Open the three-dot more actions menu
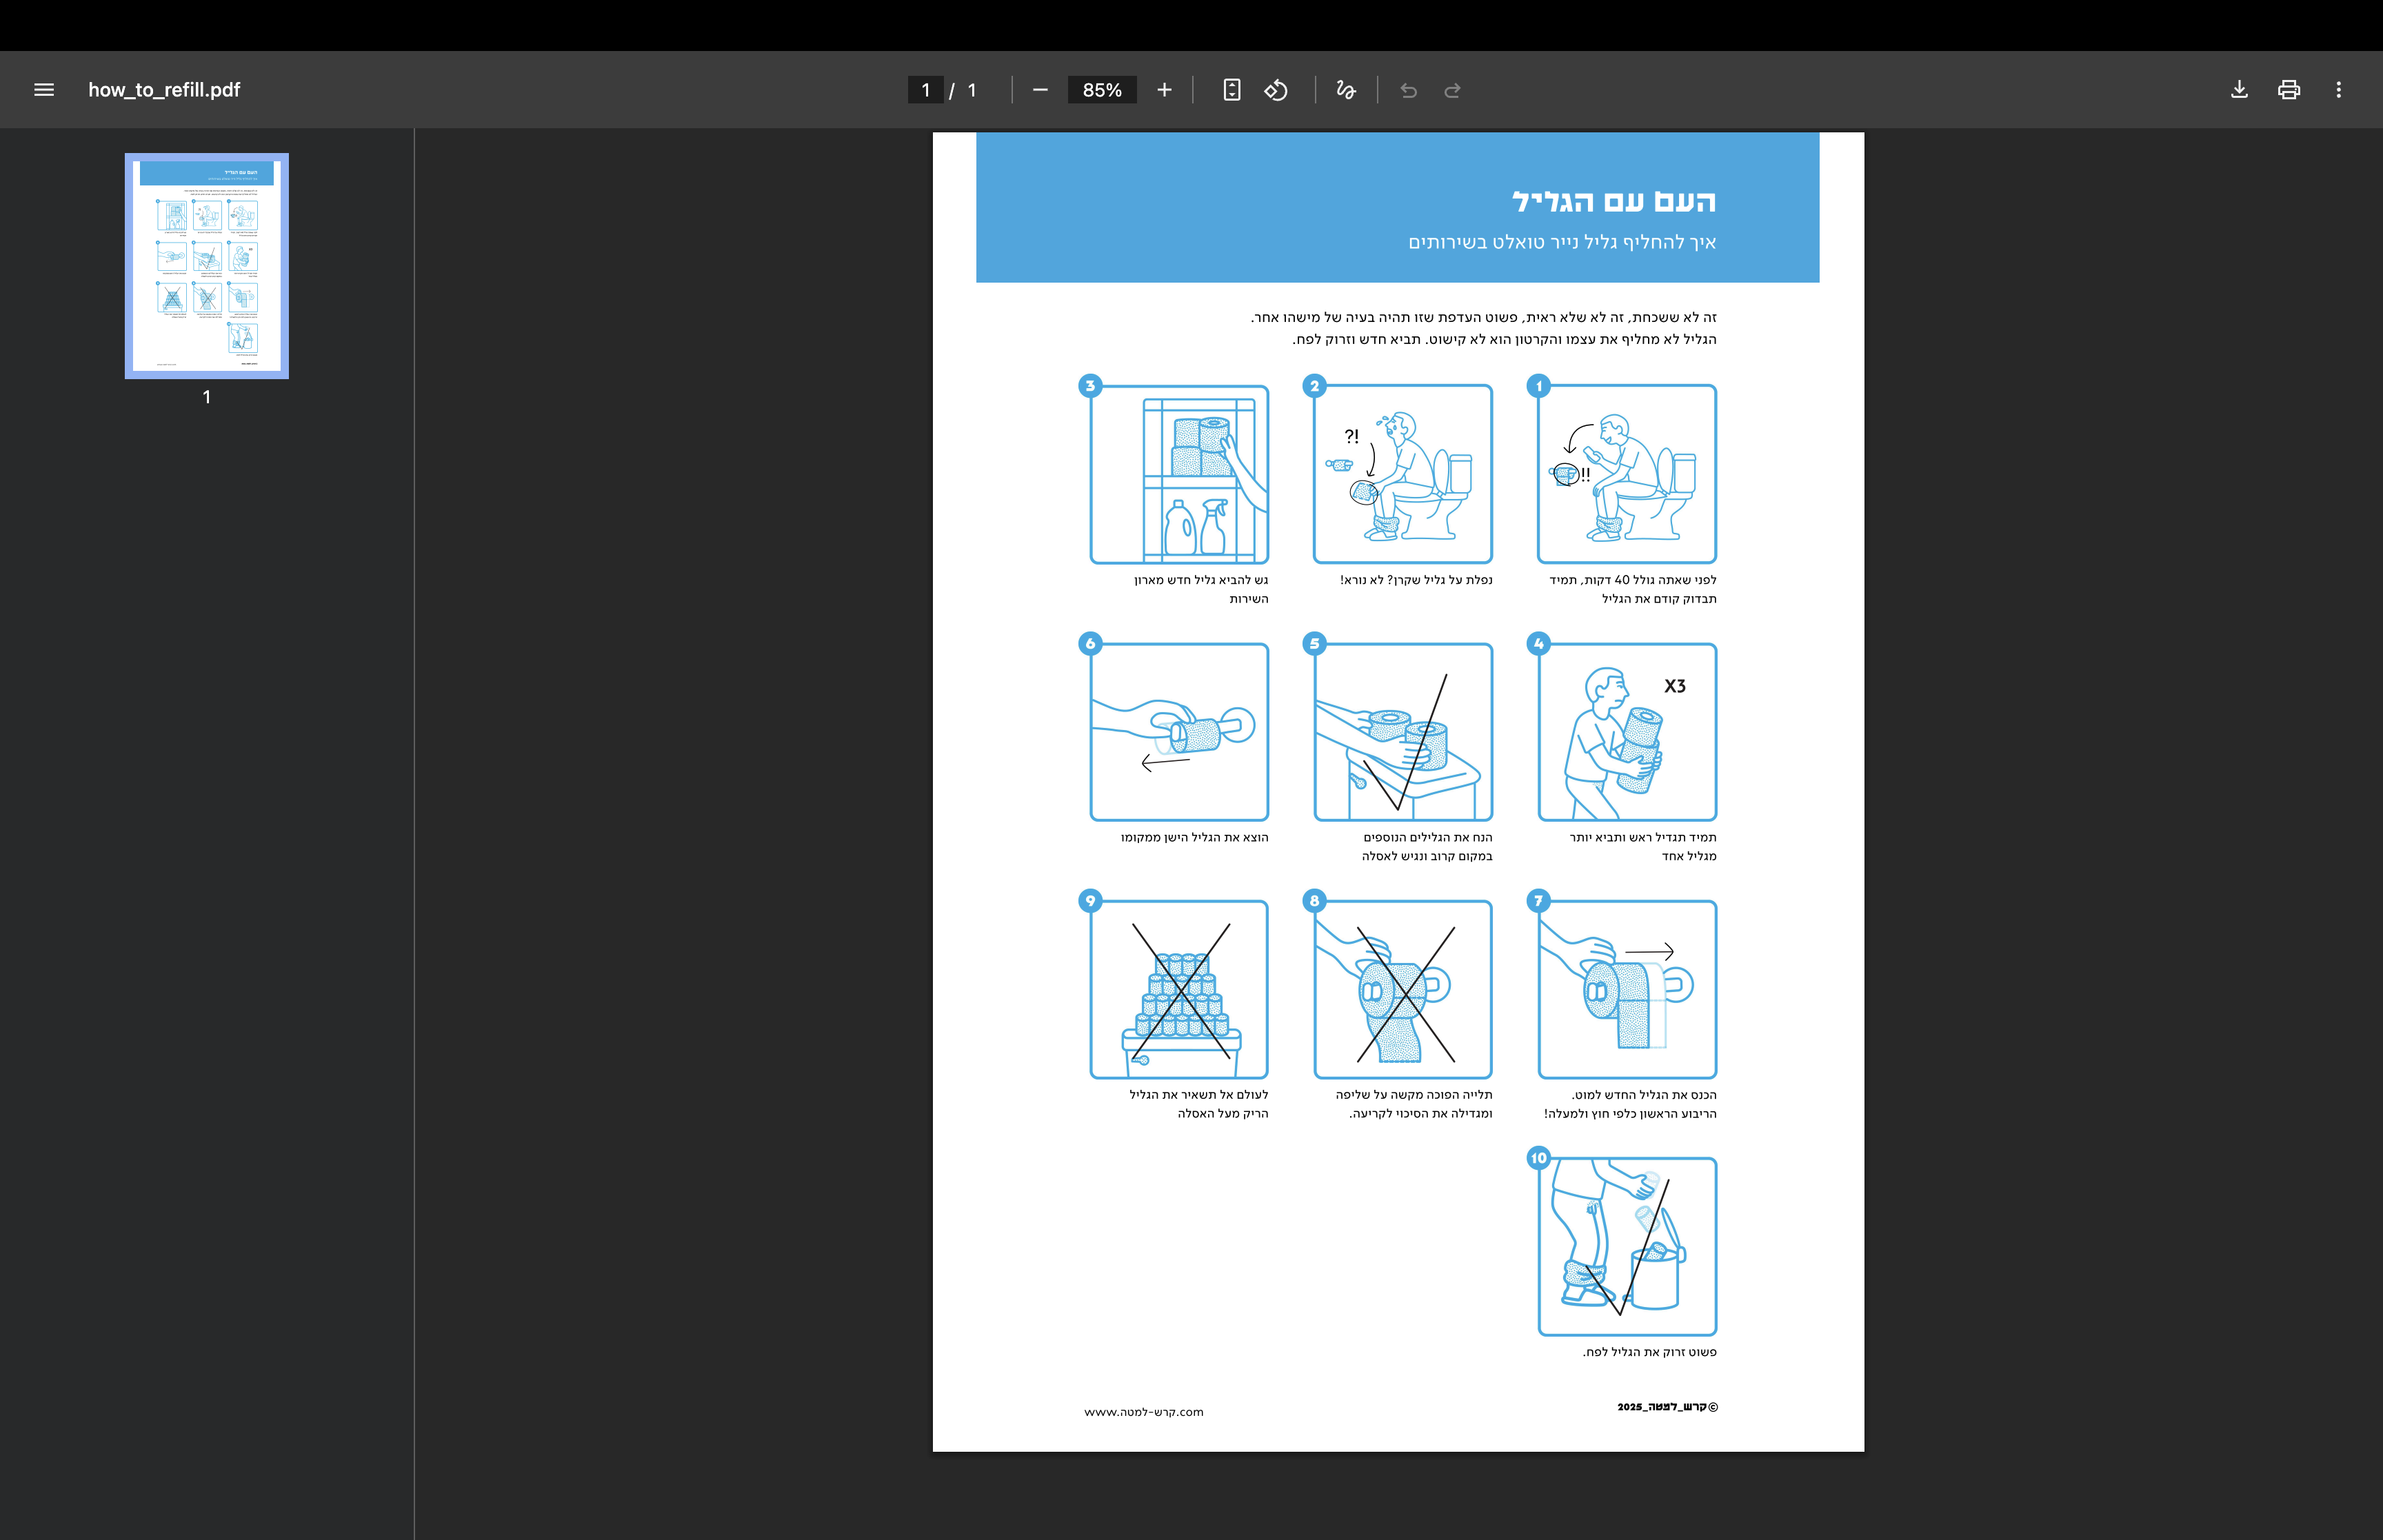2383x1540 pixels. pyautogui.click(x=2338, y=90)
